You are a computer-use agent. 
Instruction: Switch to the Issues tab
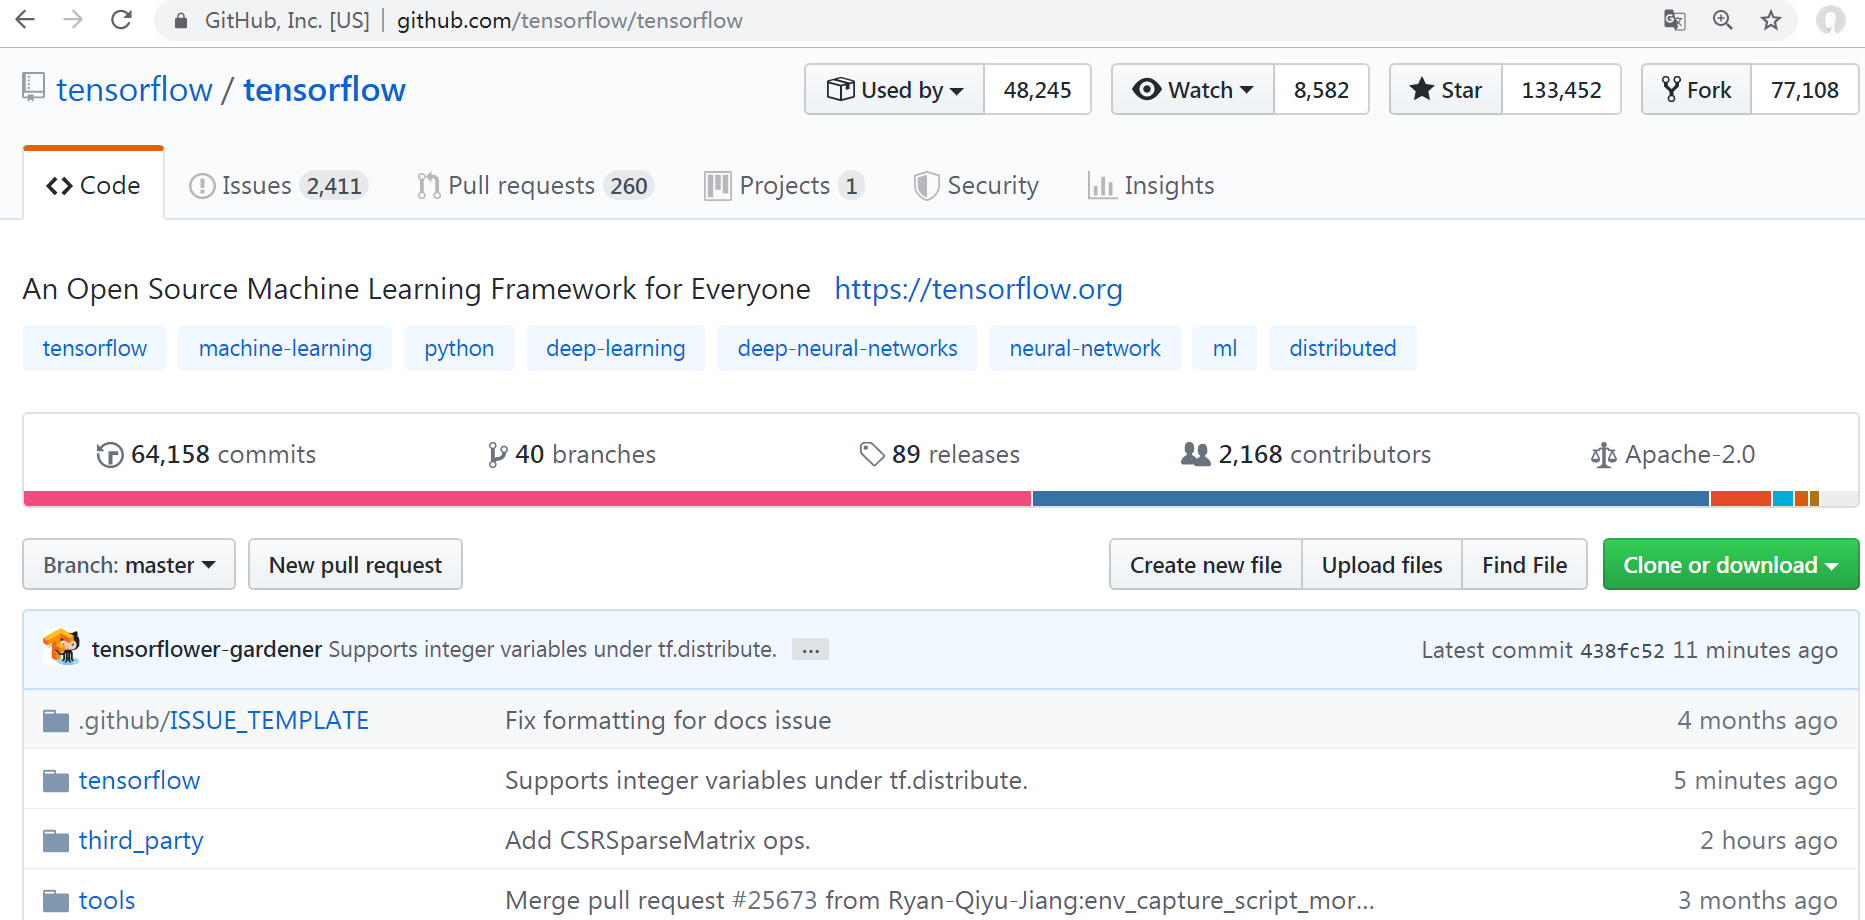tap(277, 186)
